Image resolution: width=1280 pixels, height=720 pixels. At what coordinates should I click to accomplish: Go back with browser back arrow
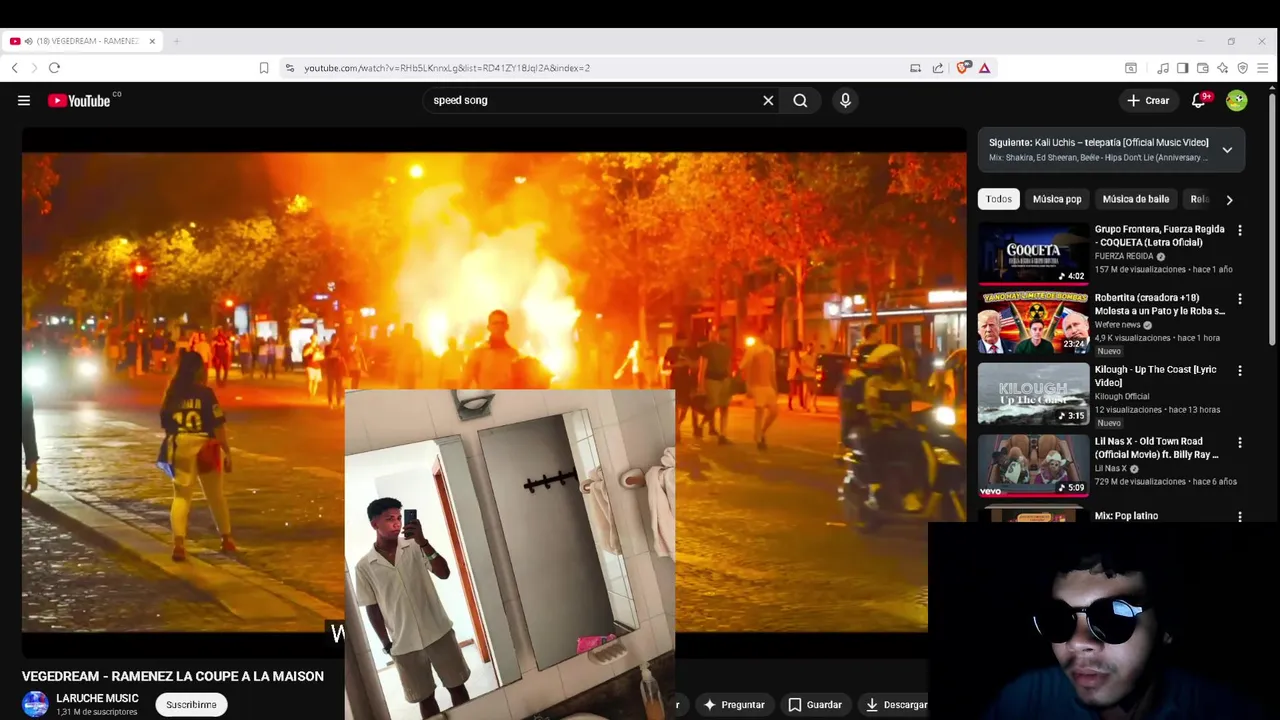point(14,68)
